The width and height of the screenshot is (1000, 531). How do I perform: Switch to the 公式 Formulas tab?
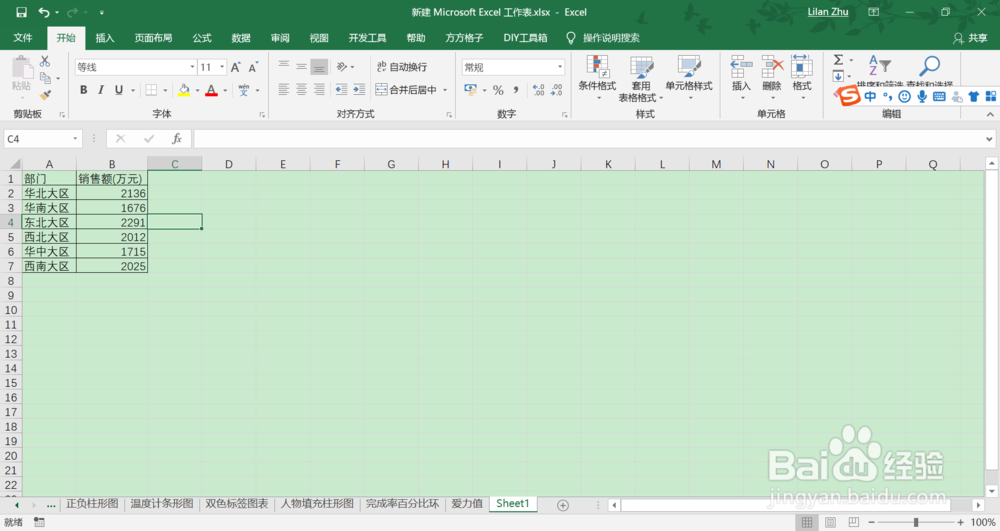pos(202,38)
